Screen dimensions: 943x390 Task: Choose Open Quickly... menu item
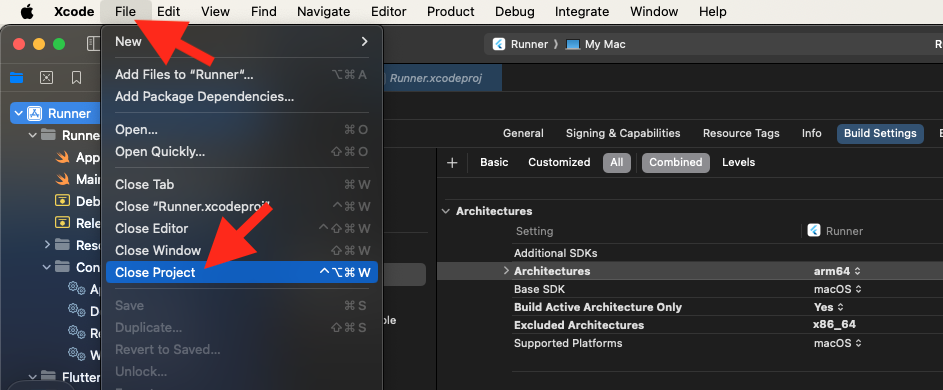pyautogui.click(x=242, y=151)
